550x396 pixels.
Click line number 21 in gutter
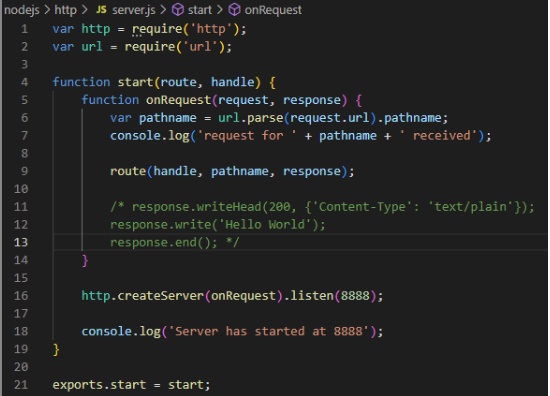(21, 385)
